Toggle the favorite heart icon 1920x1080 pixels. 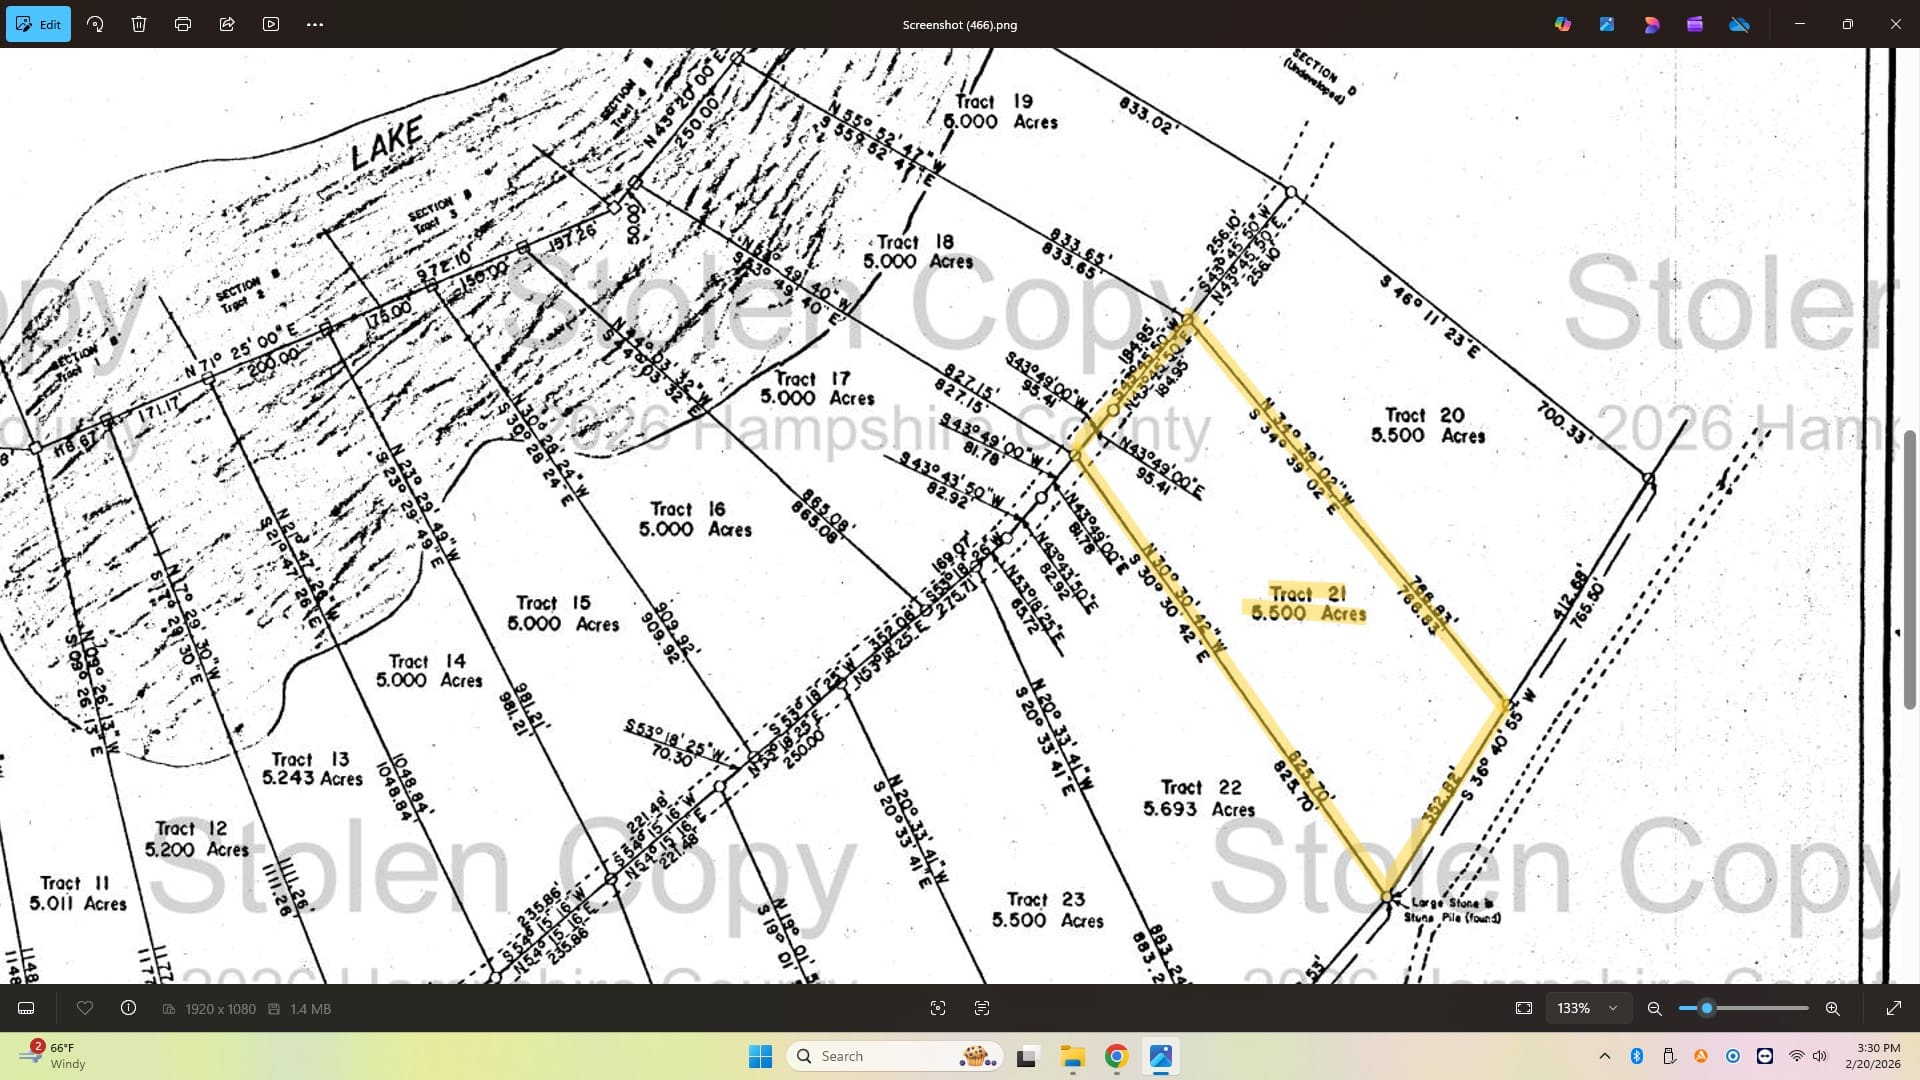pyautogui.click(x=85, y=1008)
